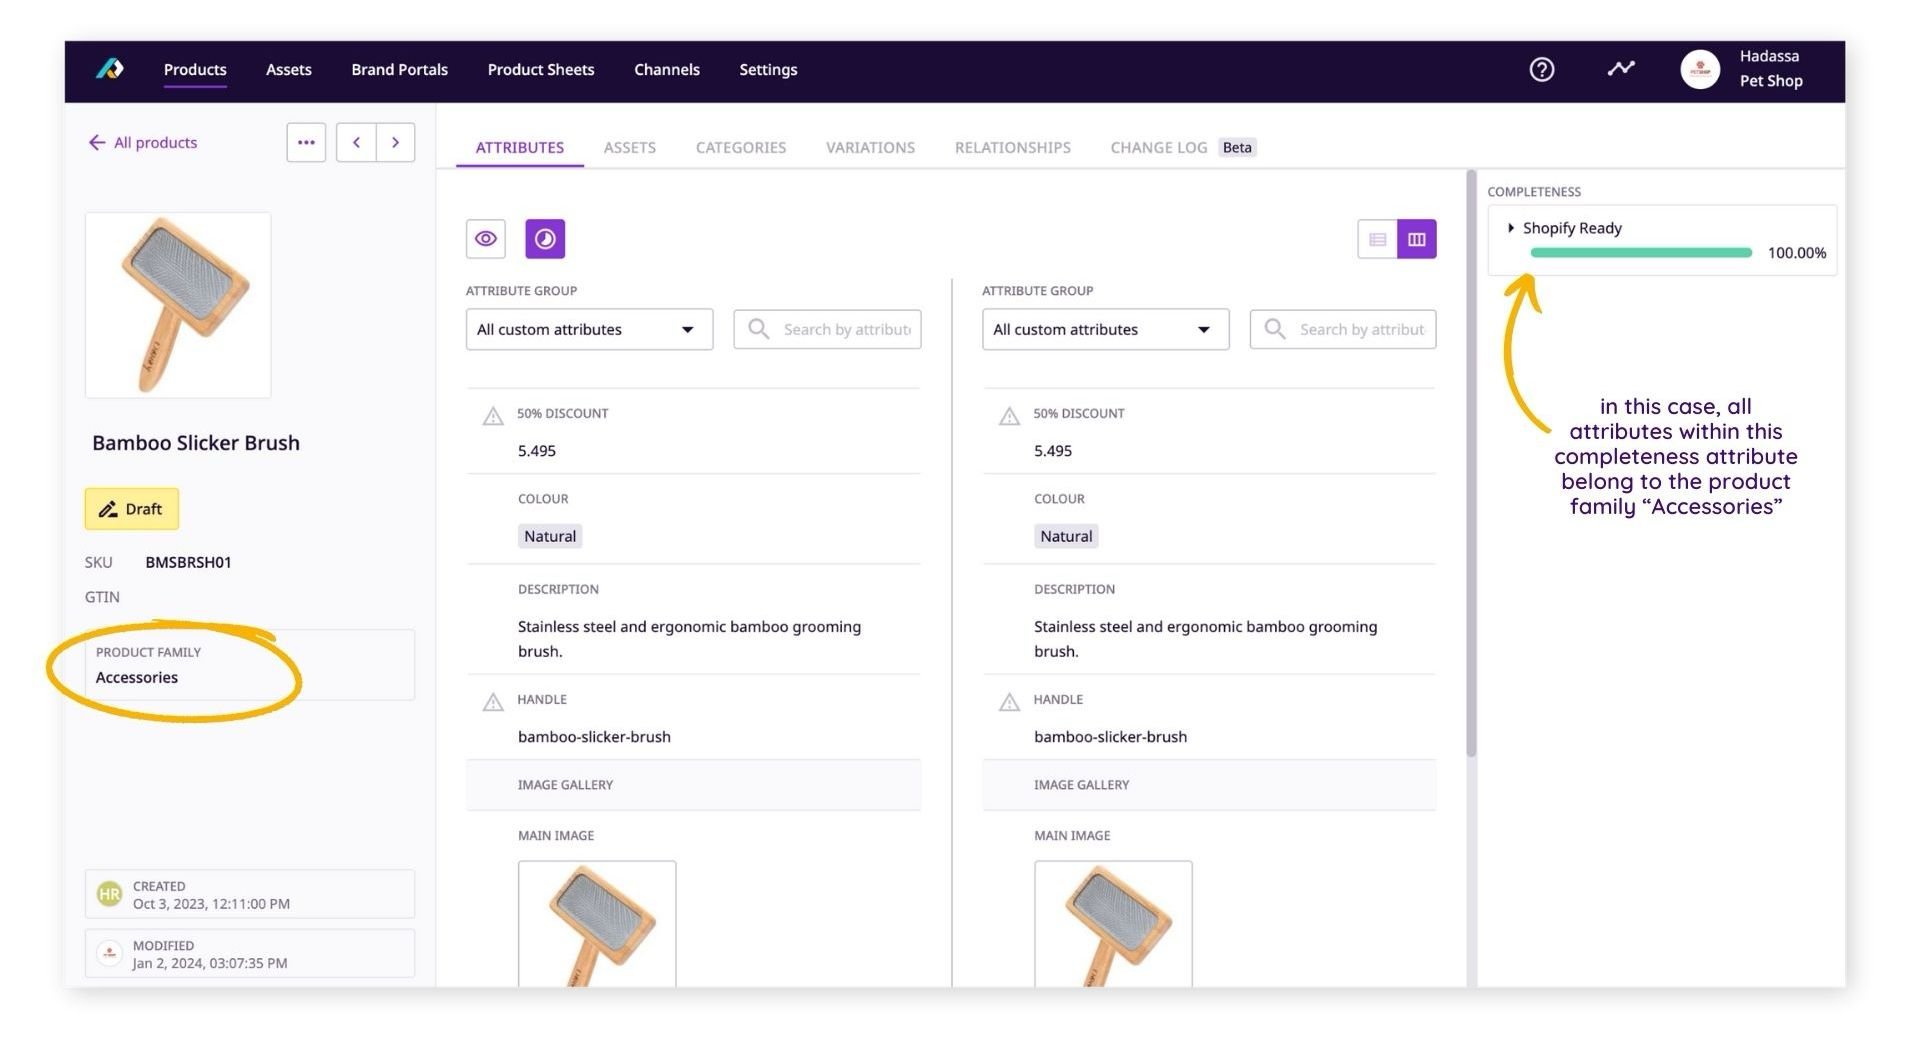Toggle the Draft status badge
The image size is (1920, 1054).
(131, 509)
